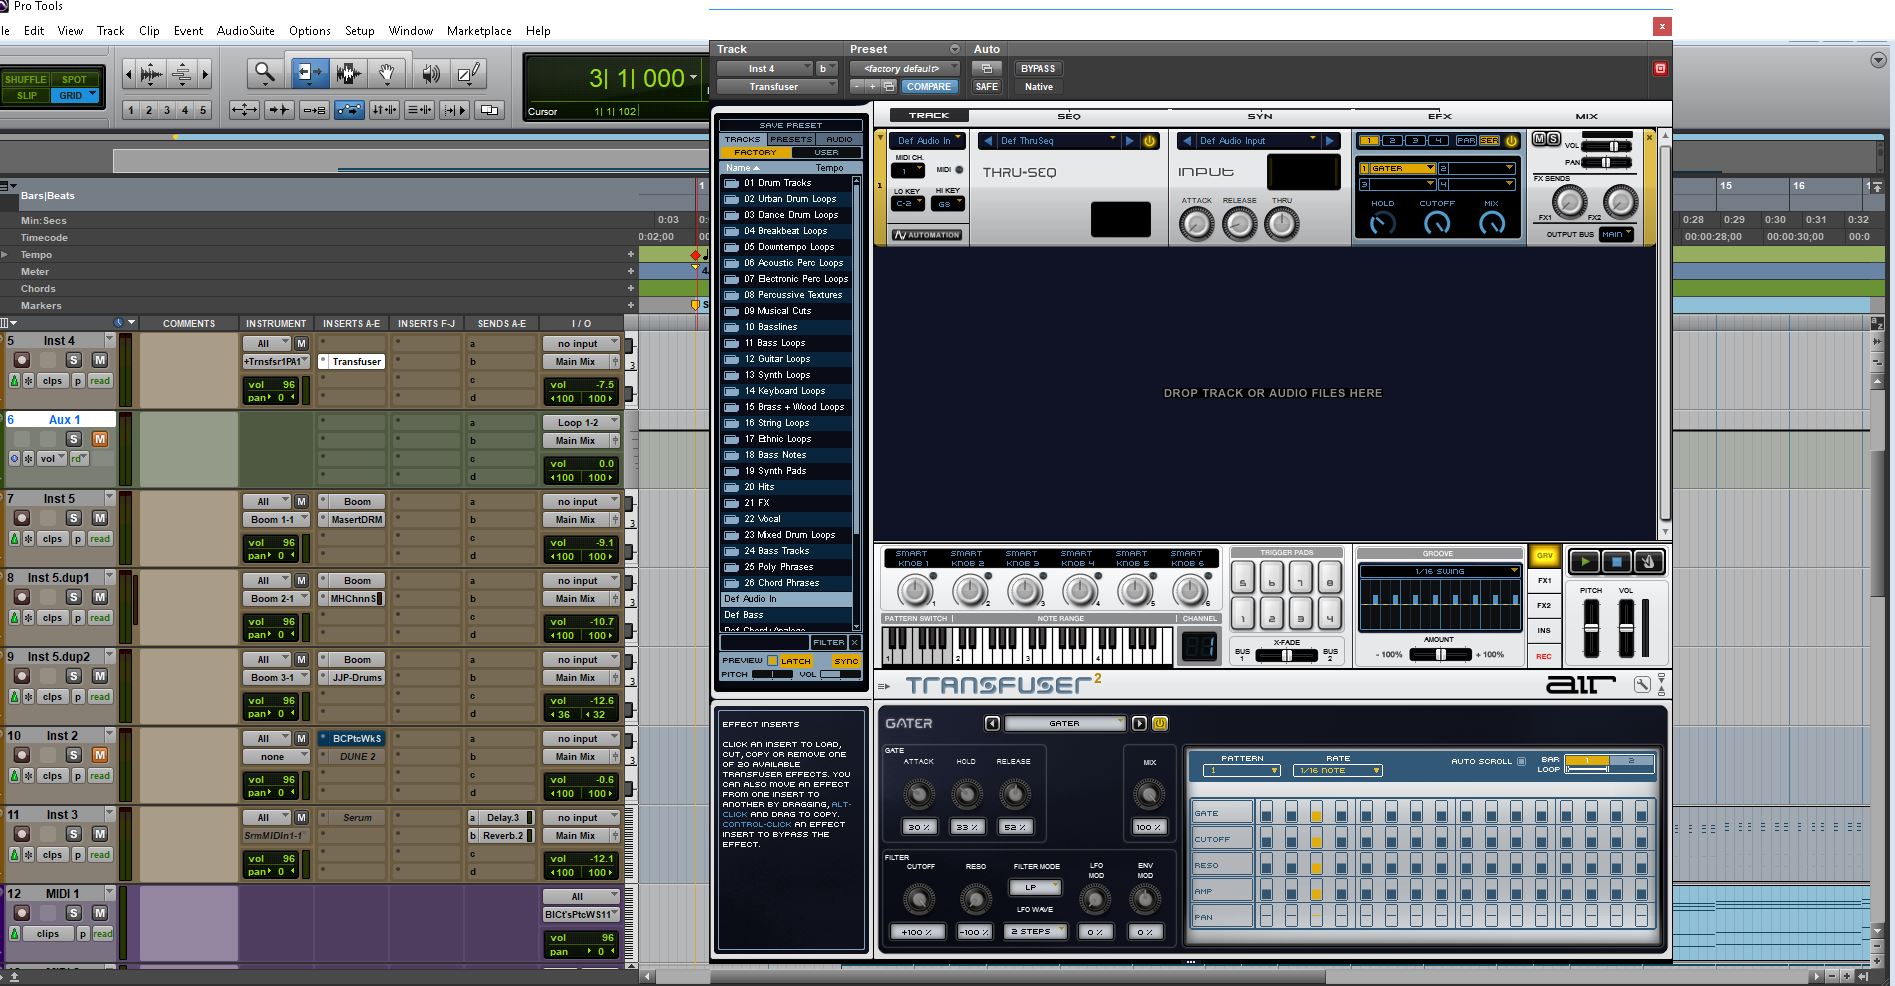This screenshot has width=1895, height=986.
Task: Click the BYPASS button
Action: (x=1038, y=68)
